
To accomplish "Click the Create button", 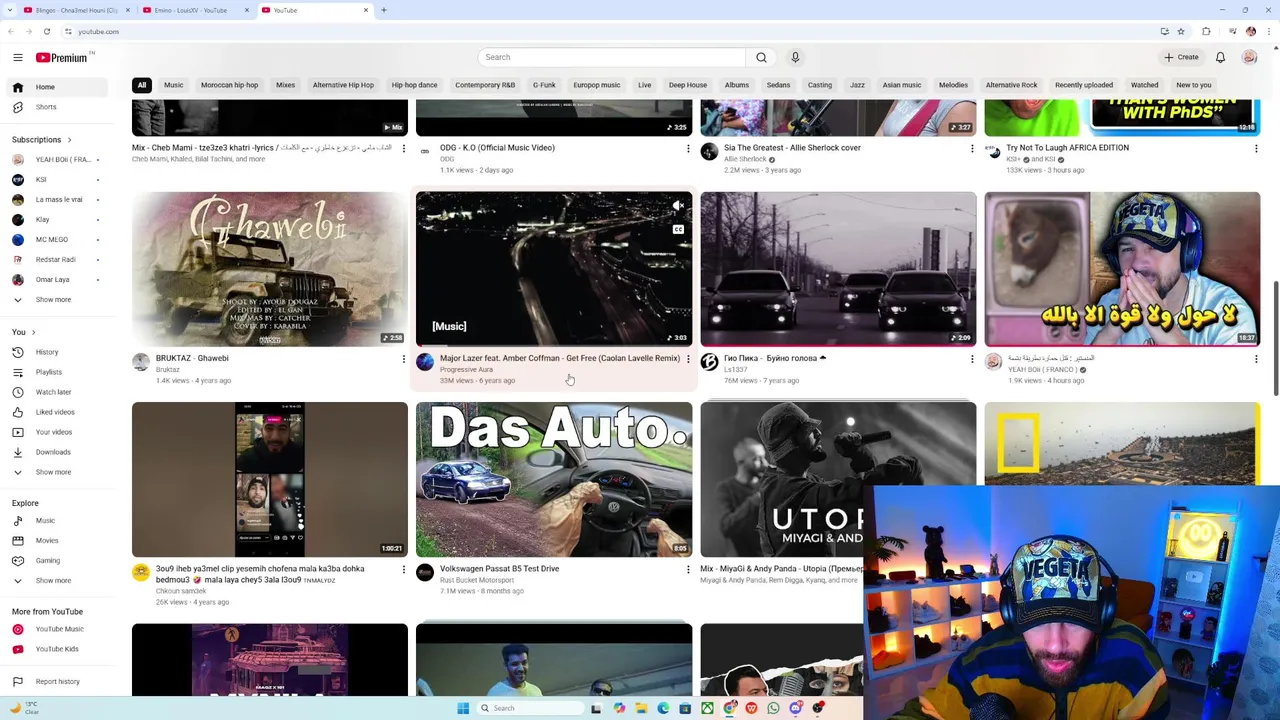I will 1181,57.
